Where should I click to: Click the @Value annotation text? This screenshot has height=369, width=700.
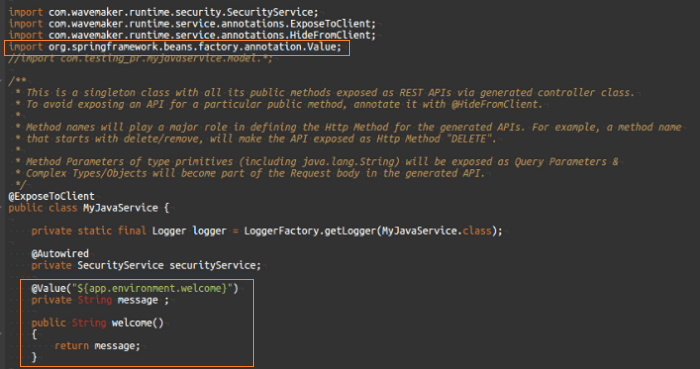[x=48, y=288]
